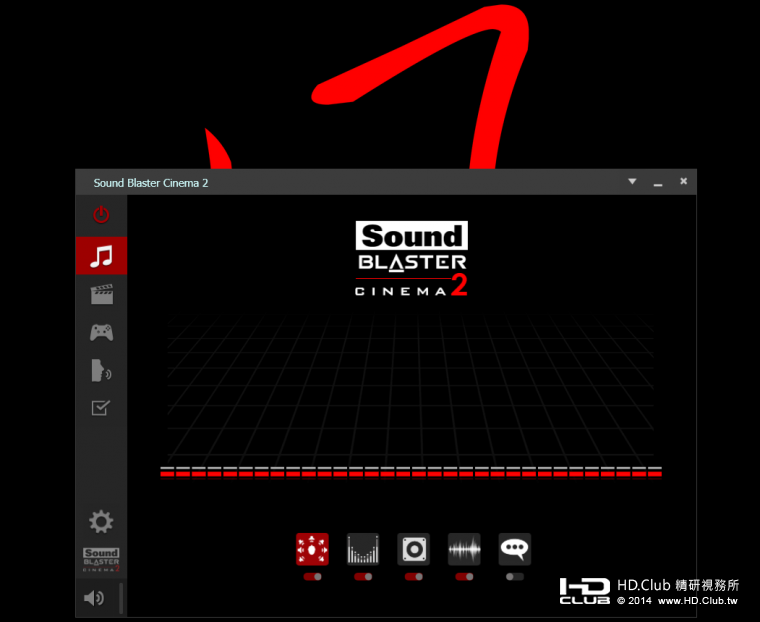The width and height of the screenshot is (760, 622).
Task: Open the settings gear icon
Action: tap(101, 522)
